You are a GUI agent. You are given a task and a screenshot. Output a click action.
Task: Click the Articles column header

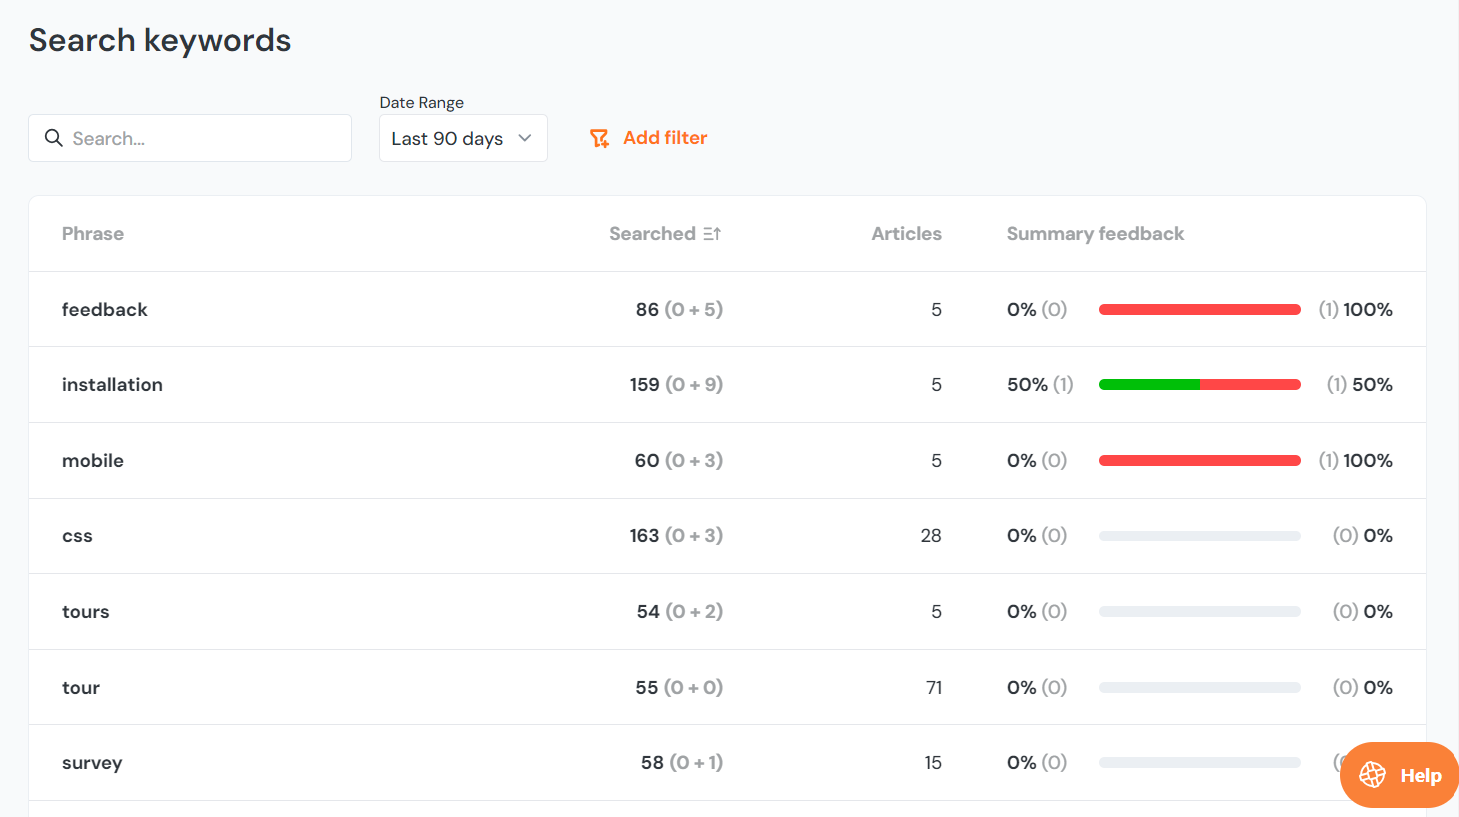[906, 234]
